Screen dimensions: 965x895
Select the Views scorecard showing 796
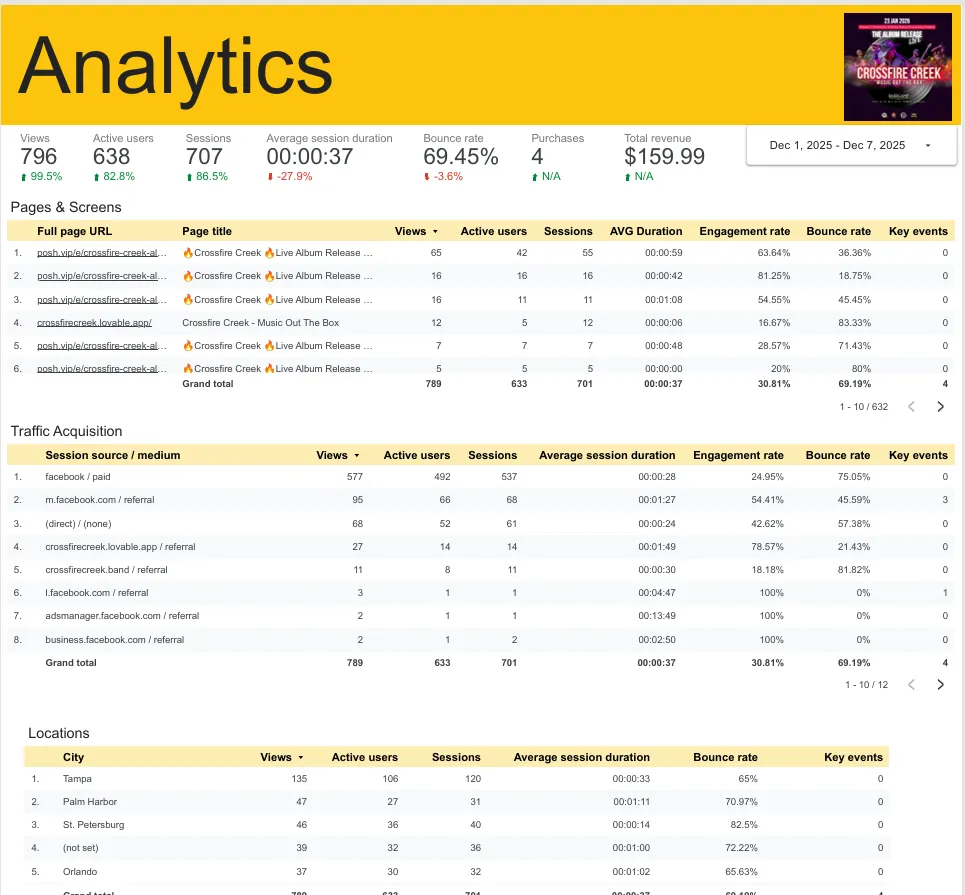pos(41,158)
